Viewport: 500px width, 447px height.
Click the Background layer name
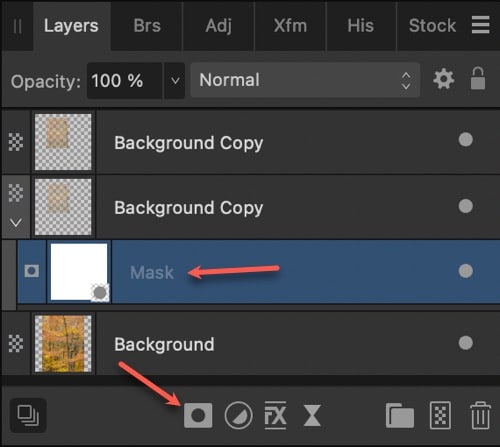tap(164, 345)
